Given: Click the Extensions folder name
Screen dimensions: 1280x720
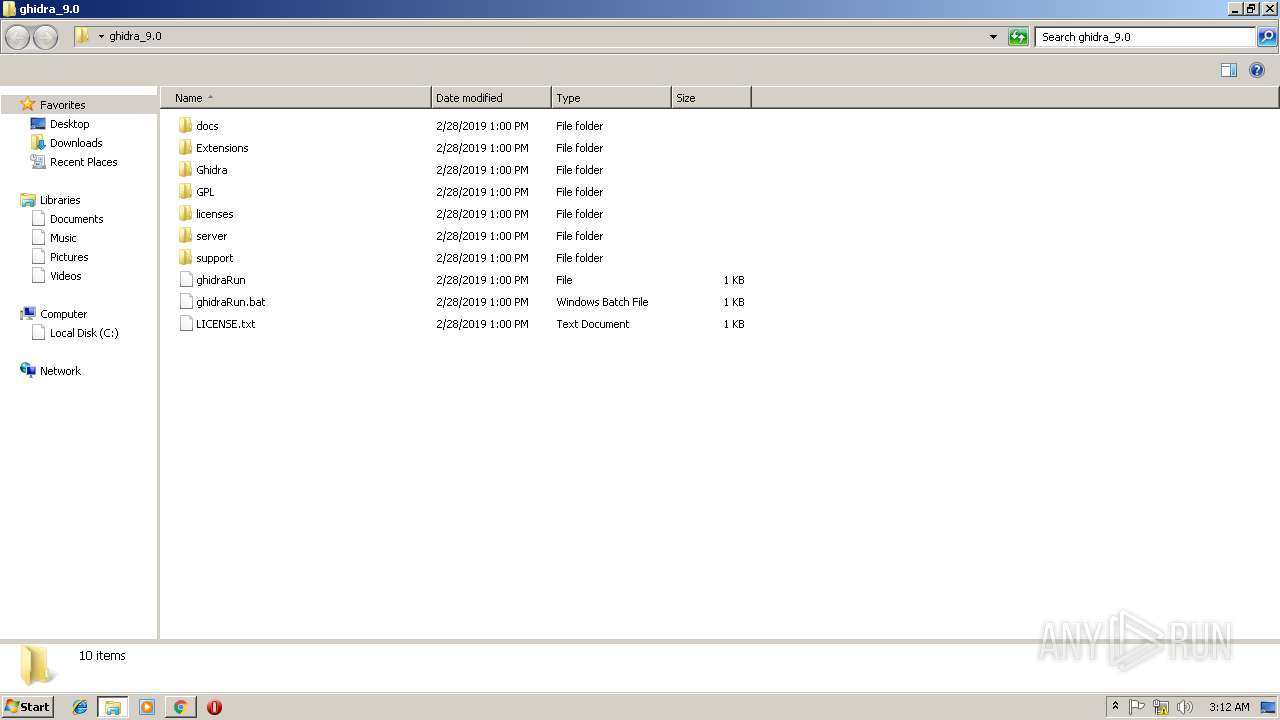Looking at the screenshot, I should (222, 148).
